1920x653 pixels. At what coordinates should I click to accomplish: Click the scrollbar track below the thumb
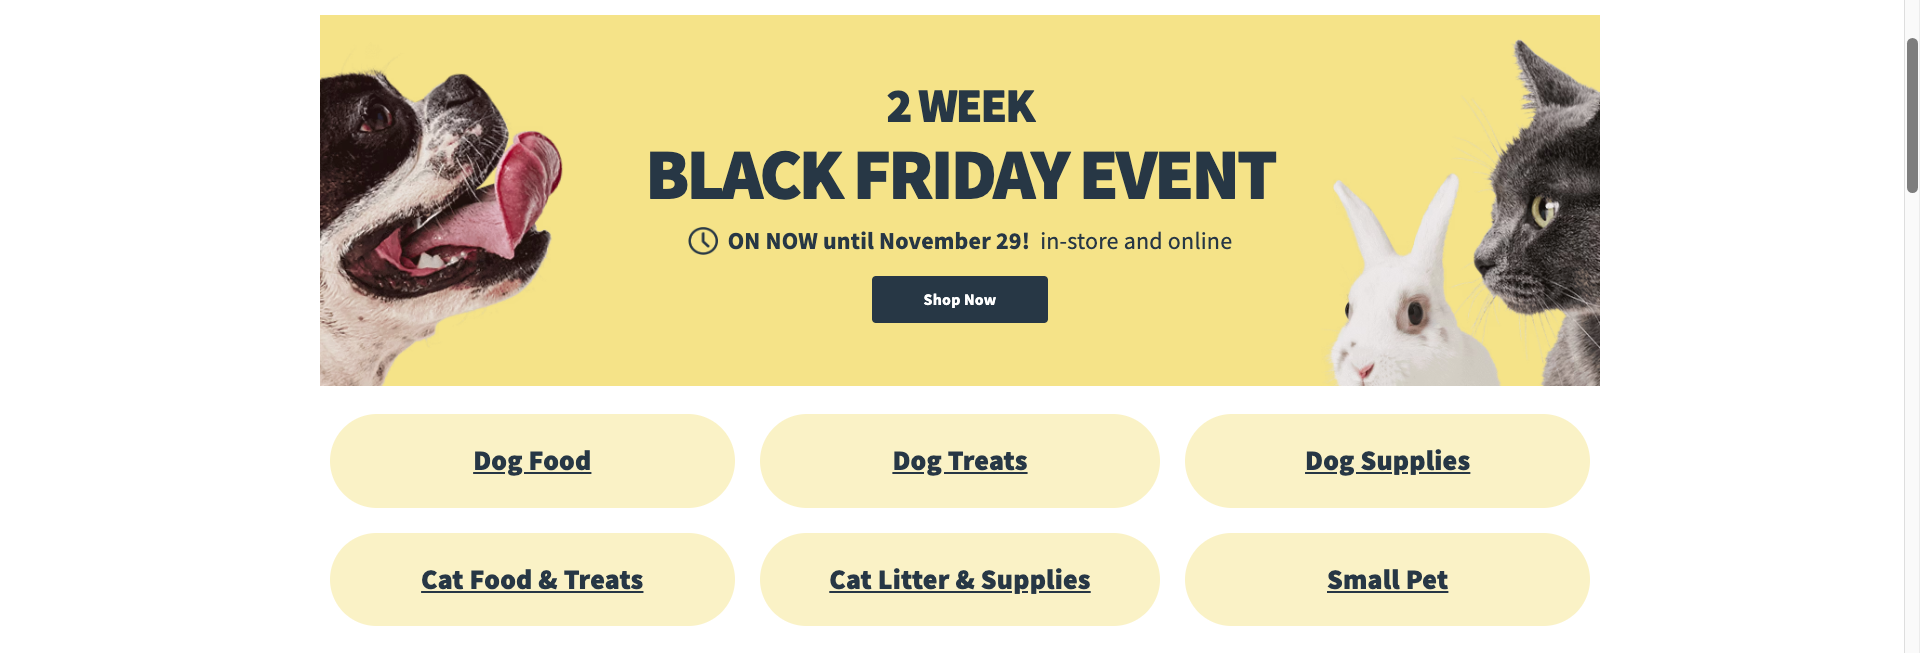(1912, 420)
